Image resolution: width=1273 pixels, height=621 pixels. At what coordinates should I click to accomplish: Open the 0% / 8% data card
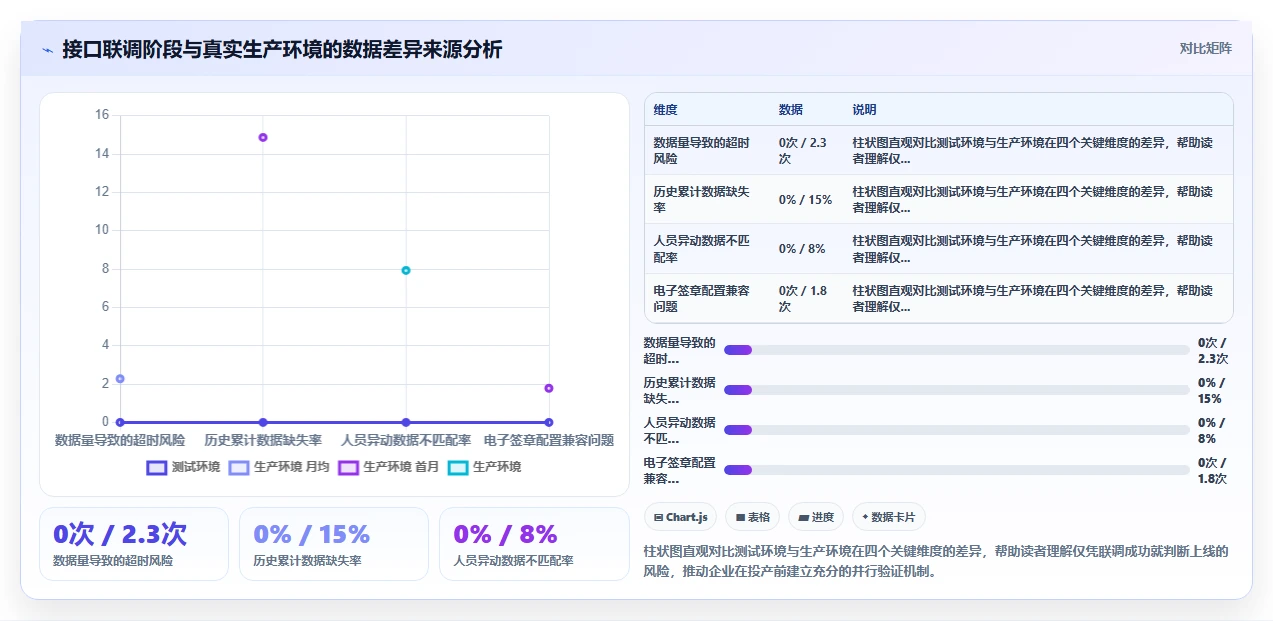pyautogui.click(x=534, y=544)
